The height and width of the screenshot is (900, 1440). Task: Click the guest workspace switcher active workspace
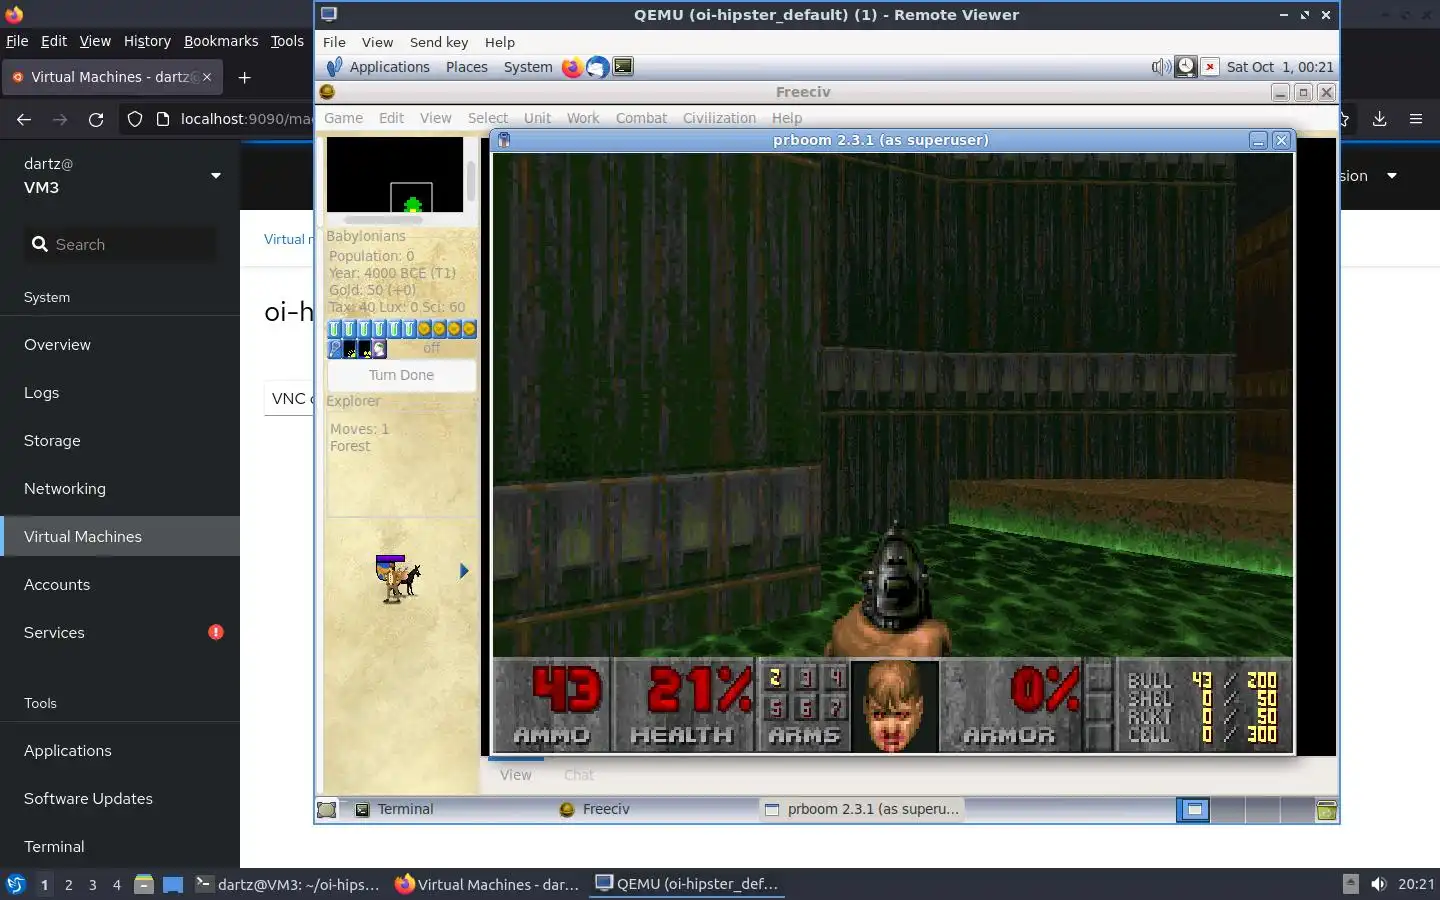[1193, 810]
